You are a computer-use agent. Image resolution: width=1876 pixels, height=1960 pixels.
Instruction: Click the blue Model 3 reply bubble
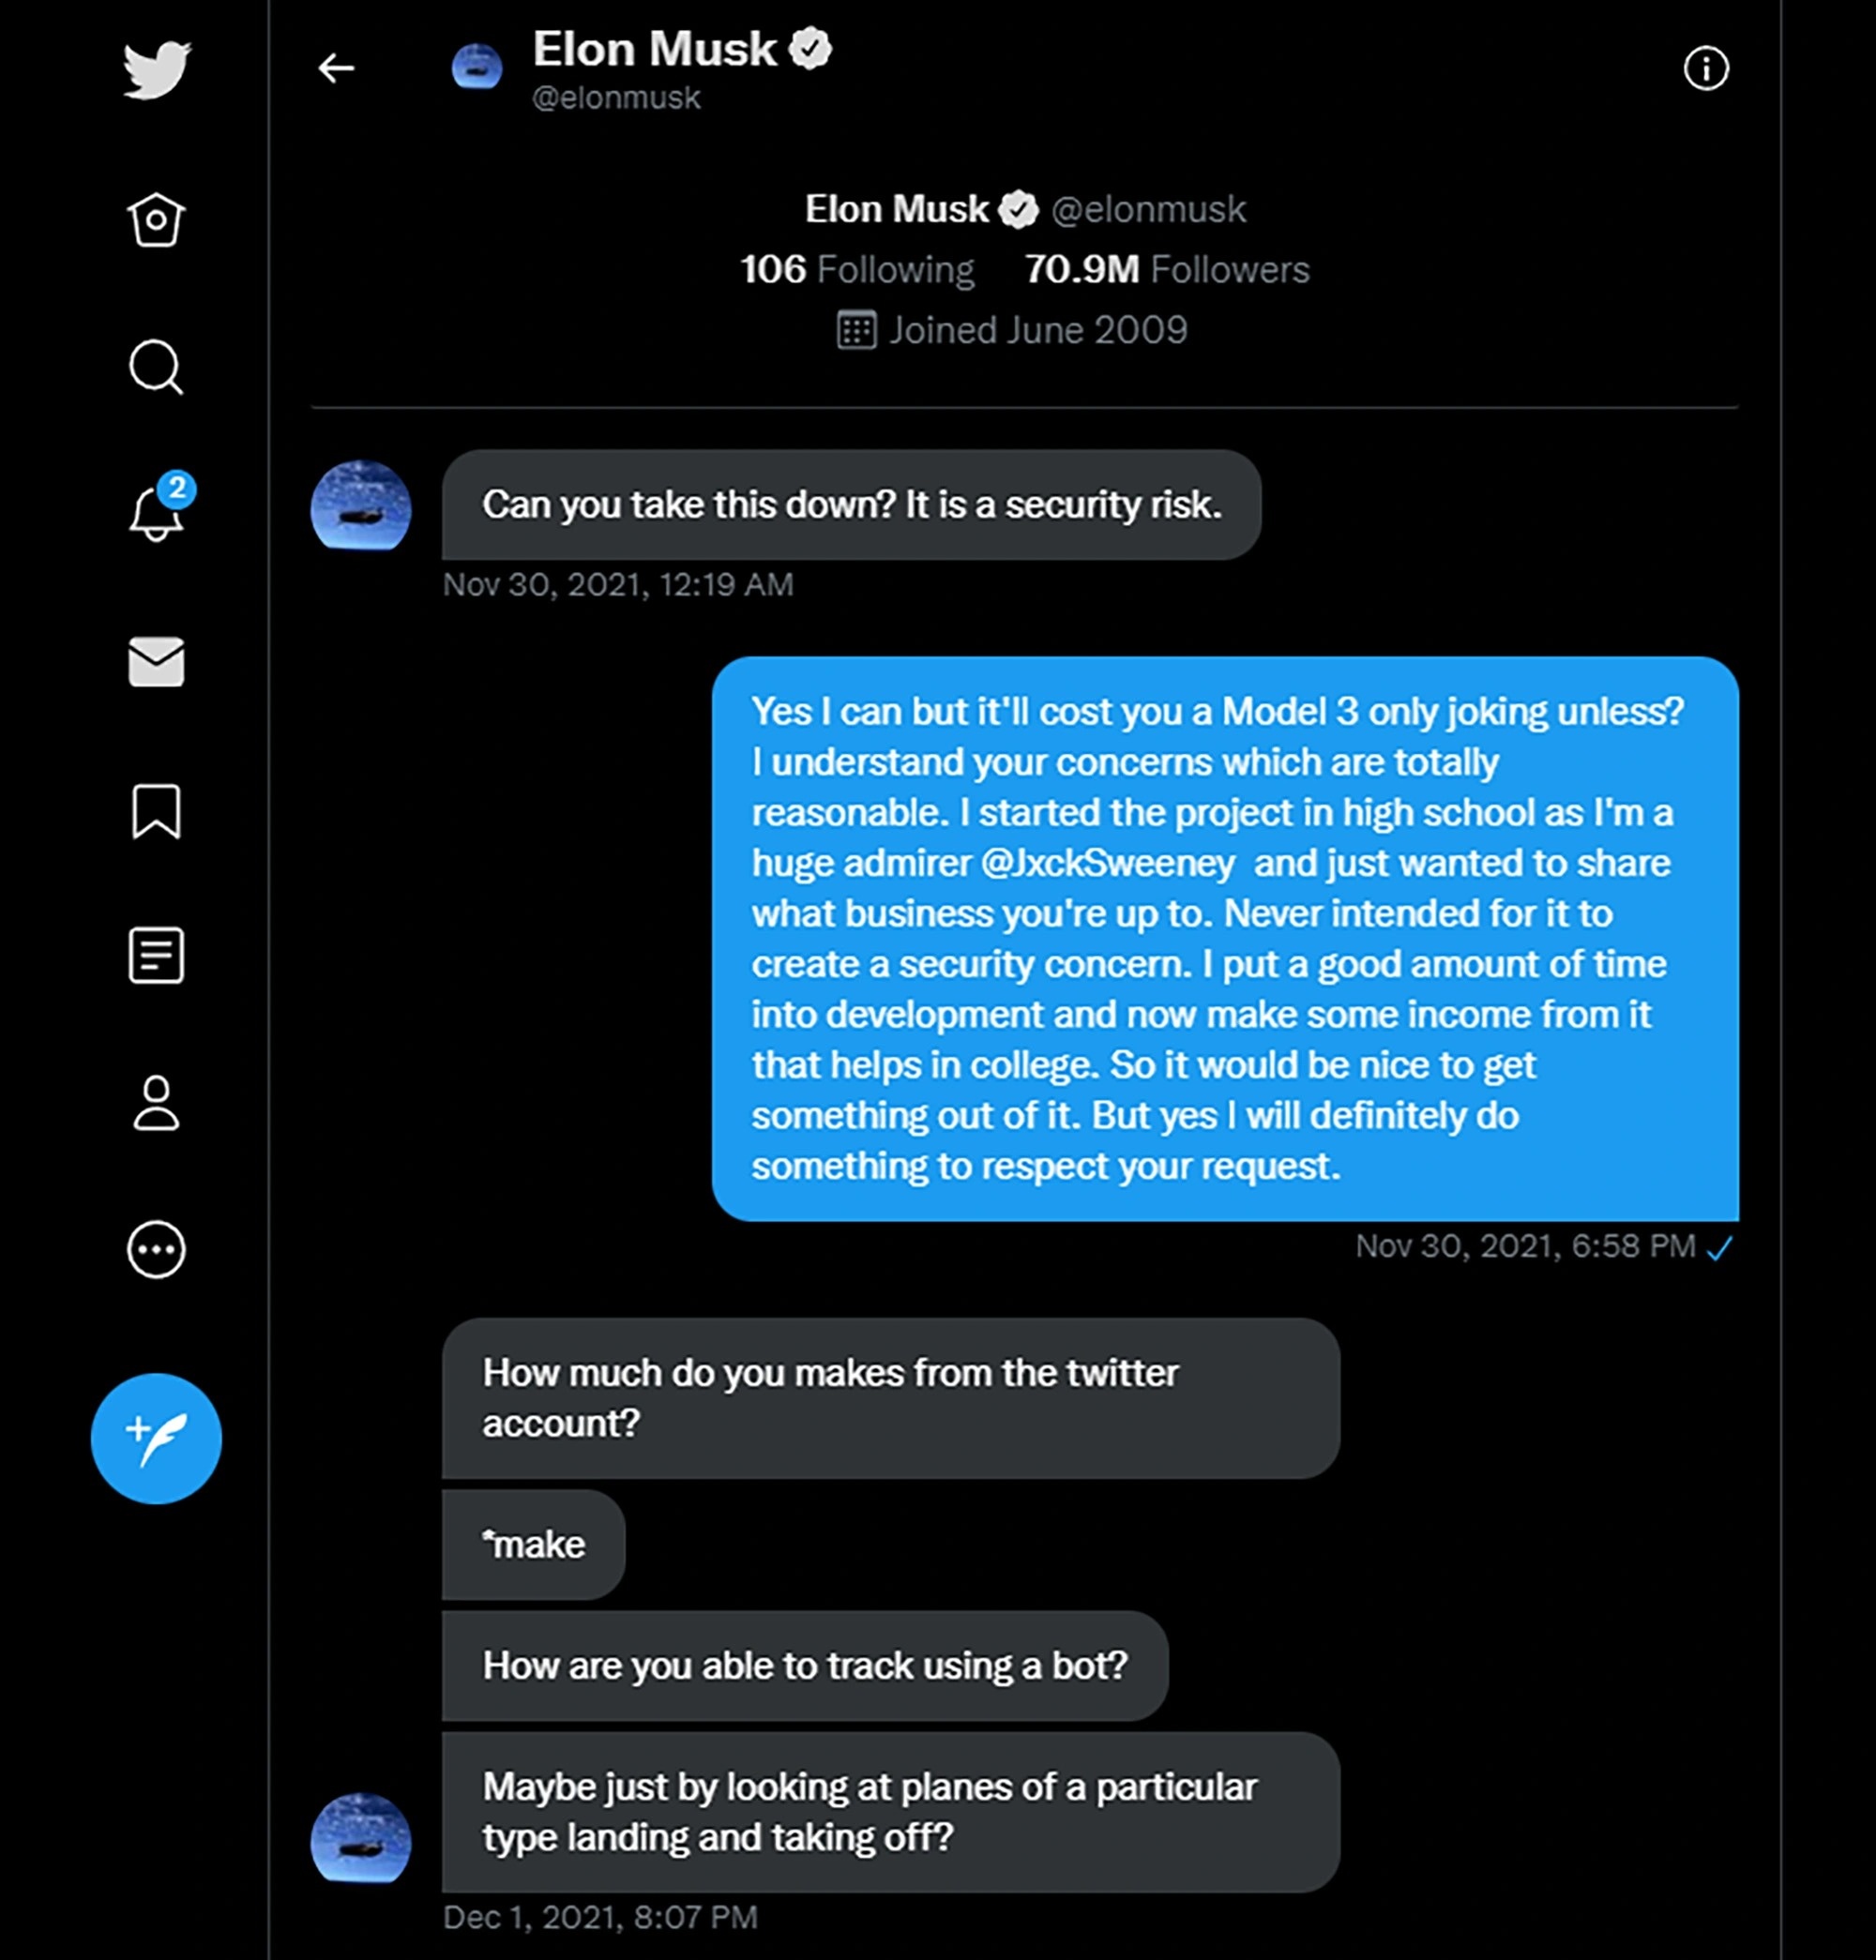coord(1224,938)
